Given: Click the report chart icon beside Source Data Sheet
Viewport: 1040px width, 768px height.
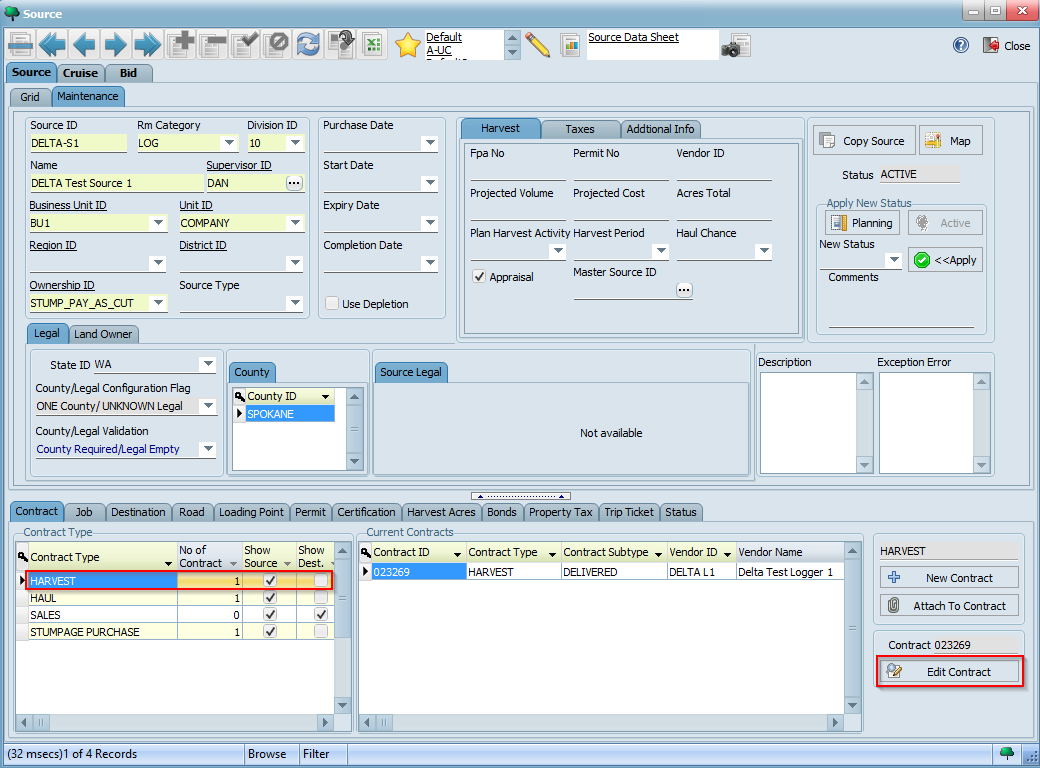Looking at the screenshot, I should click(x=570, y=45).
